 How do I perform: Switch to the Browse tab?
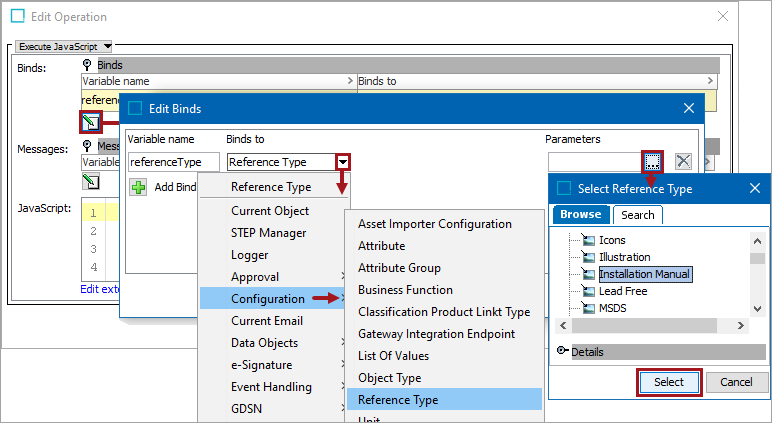click(581, 215)
